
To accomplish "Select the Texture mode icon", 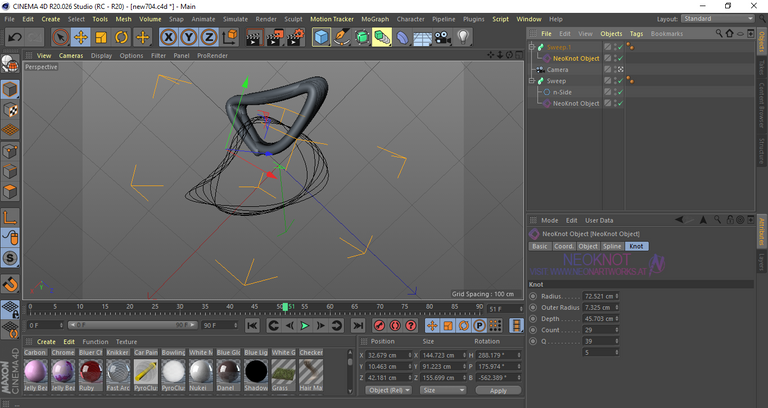I will [x=10, y=110].
